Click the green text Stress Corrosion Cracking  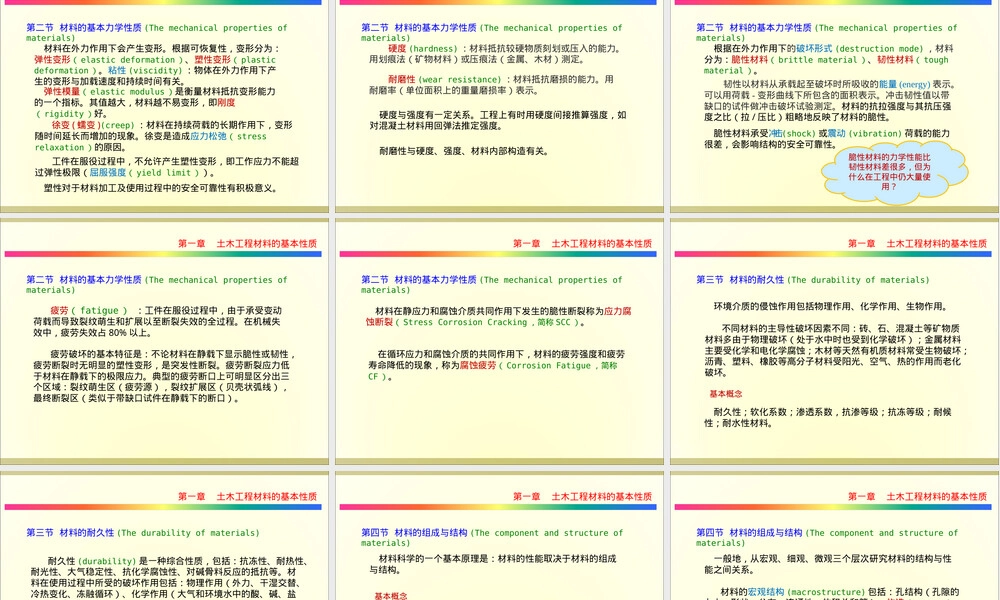pos(465,323)
